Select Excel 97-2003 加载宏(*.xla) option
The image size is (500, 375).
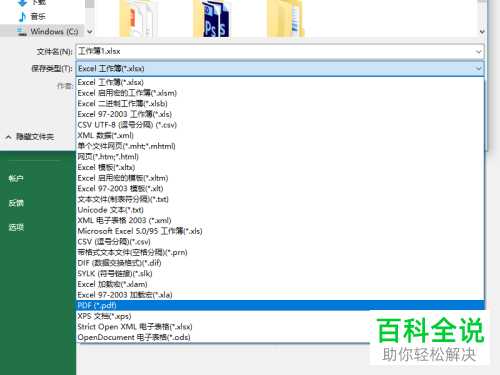pos(280,295)
